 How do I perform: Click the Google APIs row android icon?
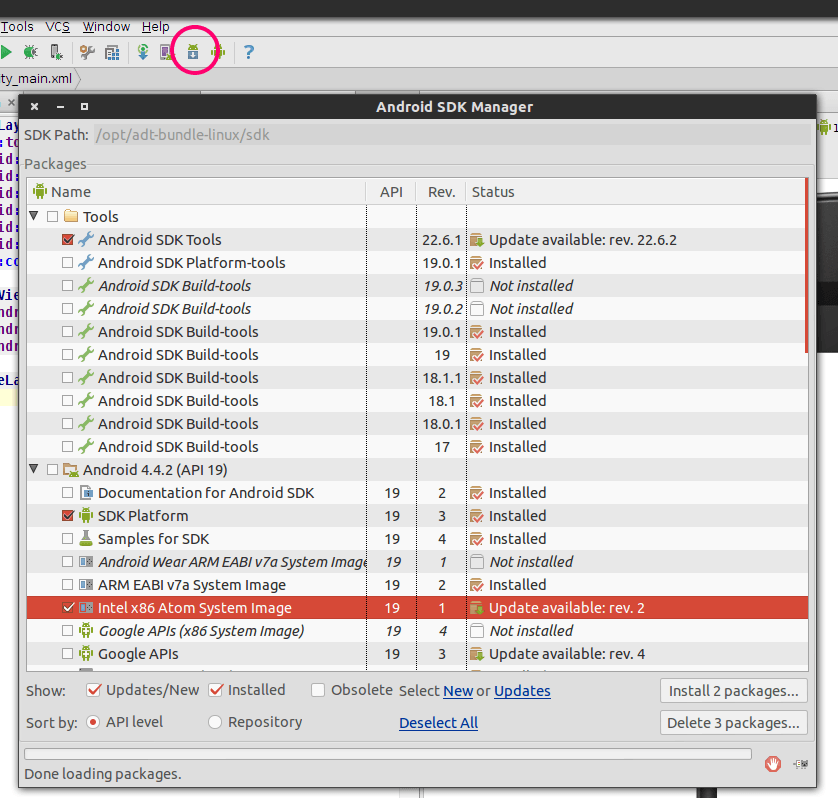click(x=86, y=653)
